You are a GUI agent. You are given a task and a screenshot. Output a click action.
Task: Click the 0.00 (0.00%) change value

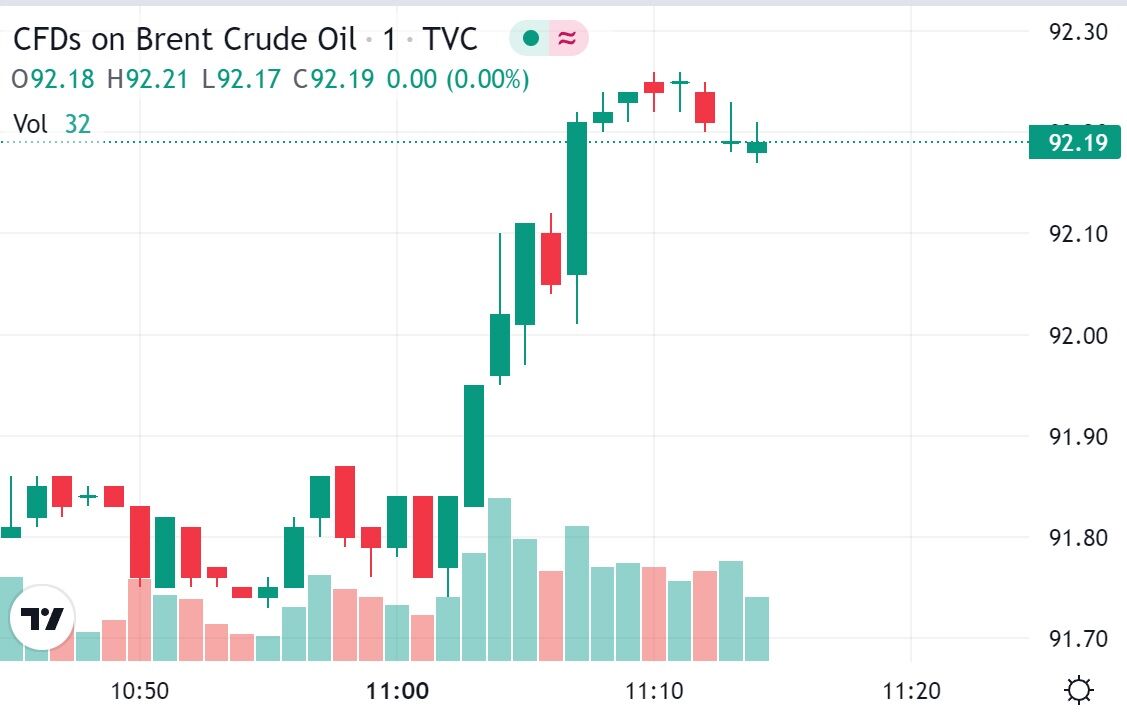click(458, 79)
